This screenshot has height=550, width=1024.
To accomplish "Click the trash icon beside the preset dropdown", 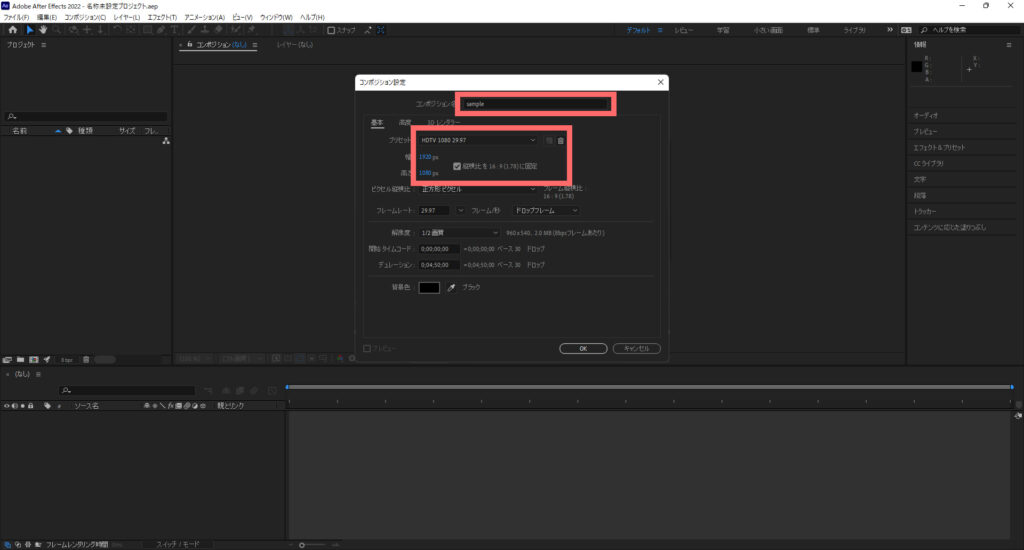I will click(x=561, y=141).
